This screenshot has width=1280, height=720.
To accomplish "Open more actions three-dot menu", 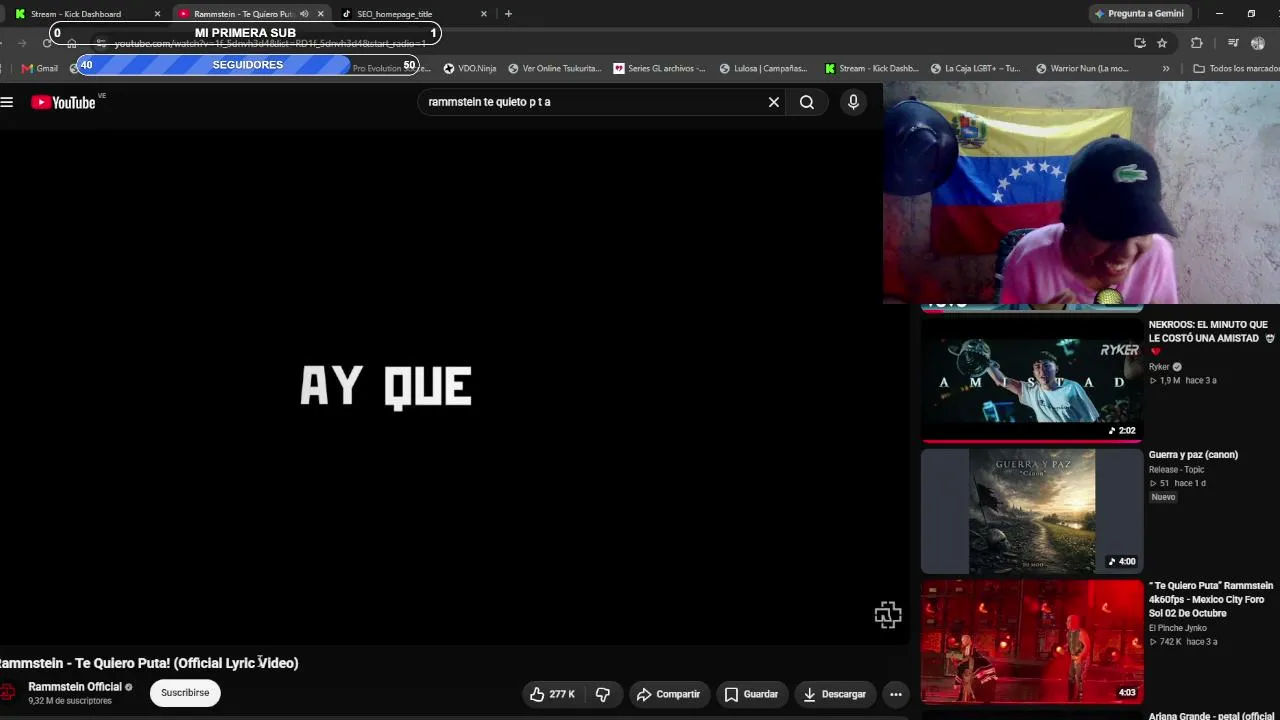I will tap(896, 694).
